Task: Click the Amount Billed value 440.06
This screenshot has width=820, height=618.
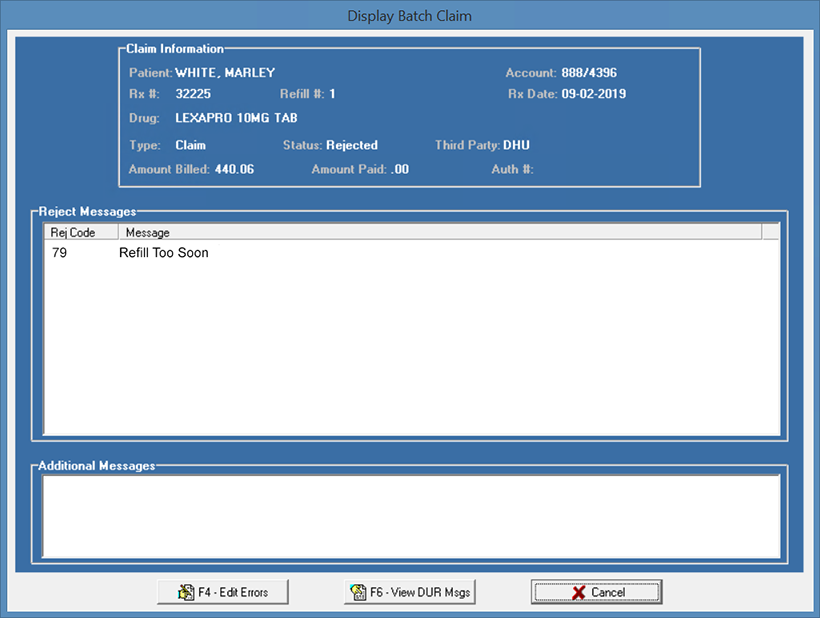Action: [x=234, y=169]
